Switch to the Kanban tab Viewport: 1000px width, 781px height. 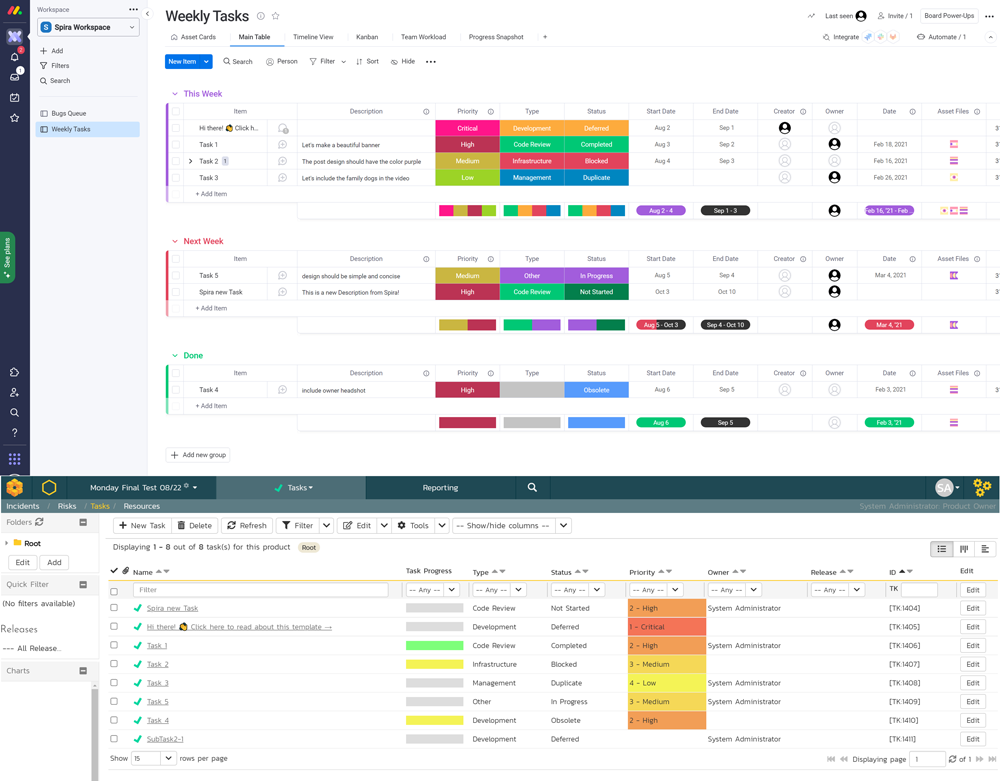pyautogui.click(x=367, y=37)
